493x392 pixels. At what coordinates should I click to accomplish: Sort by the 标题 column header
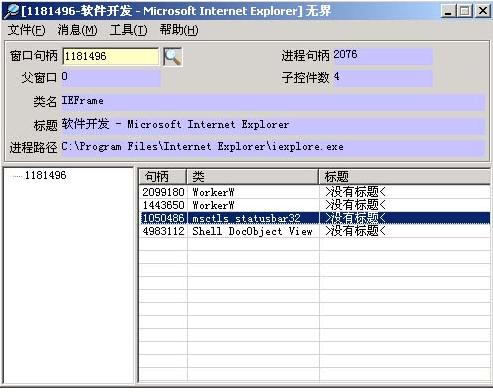404,176
